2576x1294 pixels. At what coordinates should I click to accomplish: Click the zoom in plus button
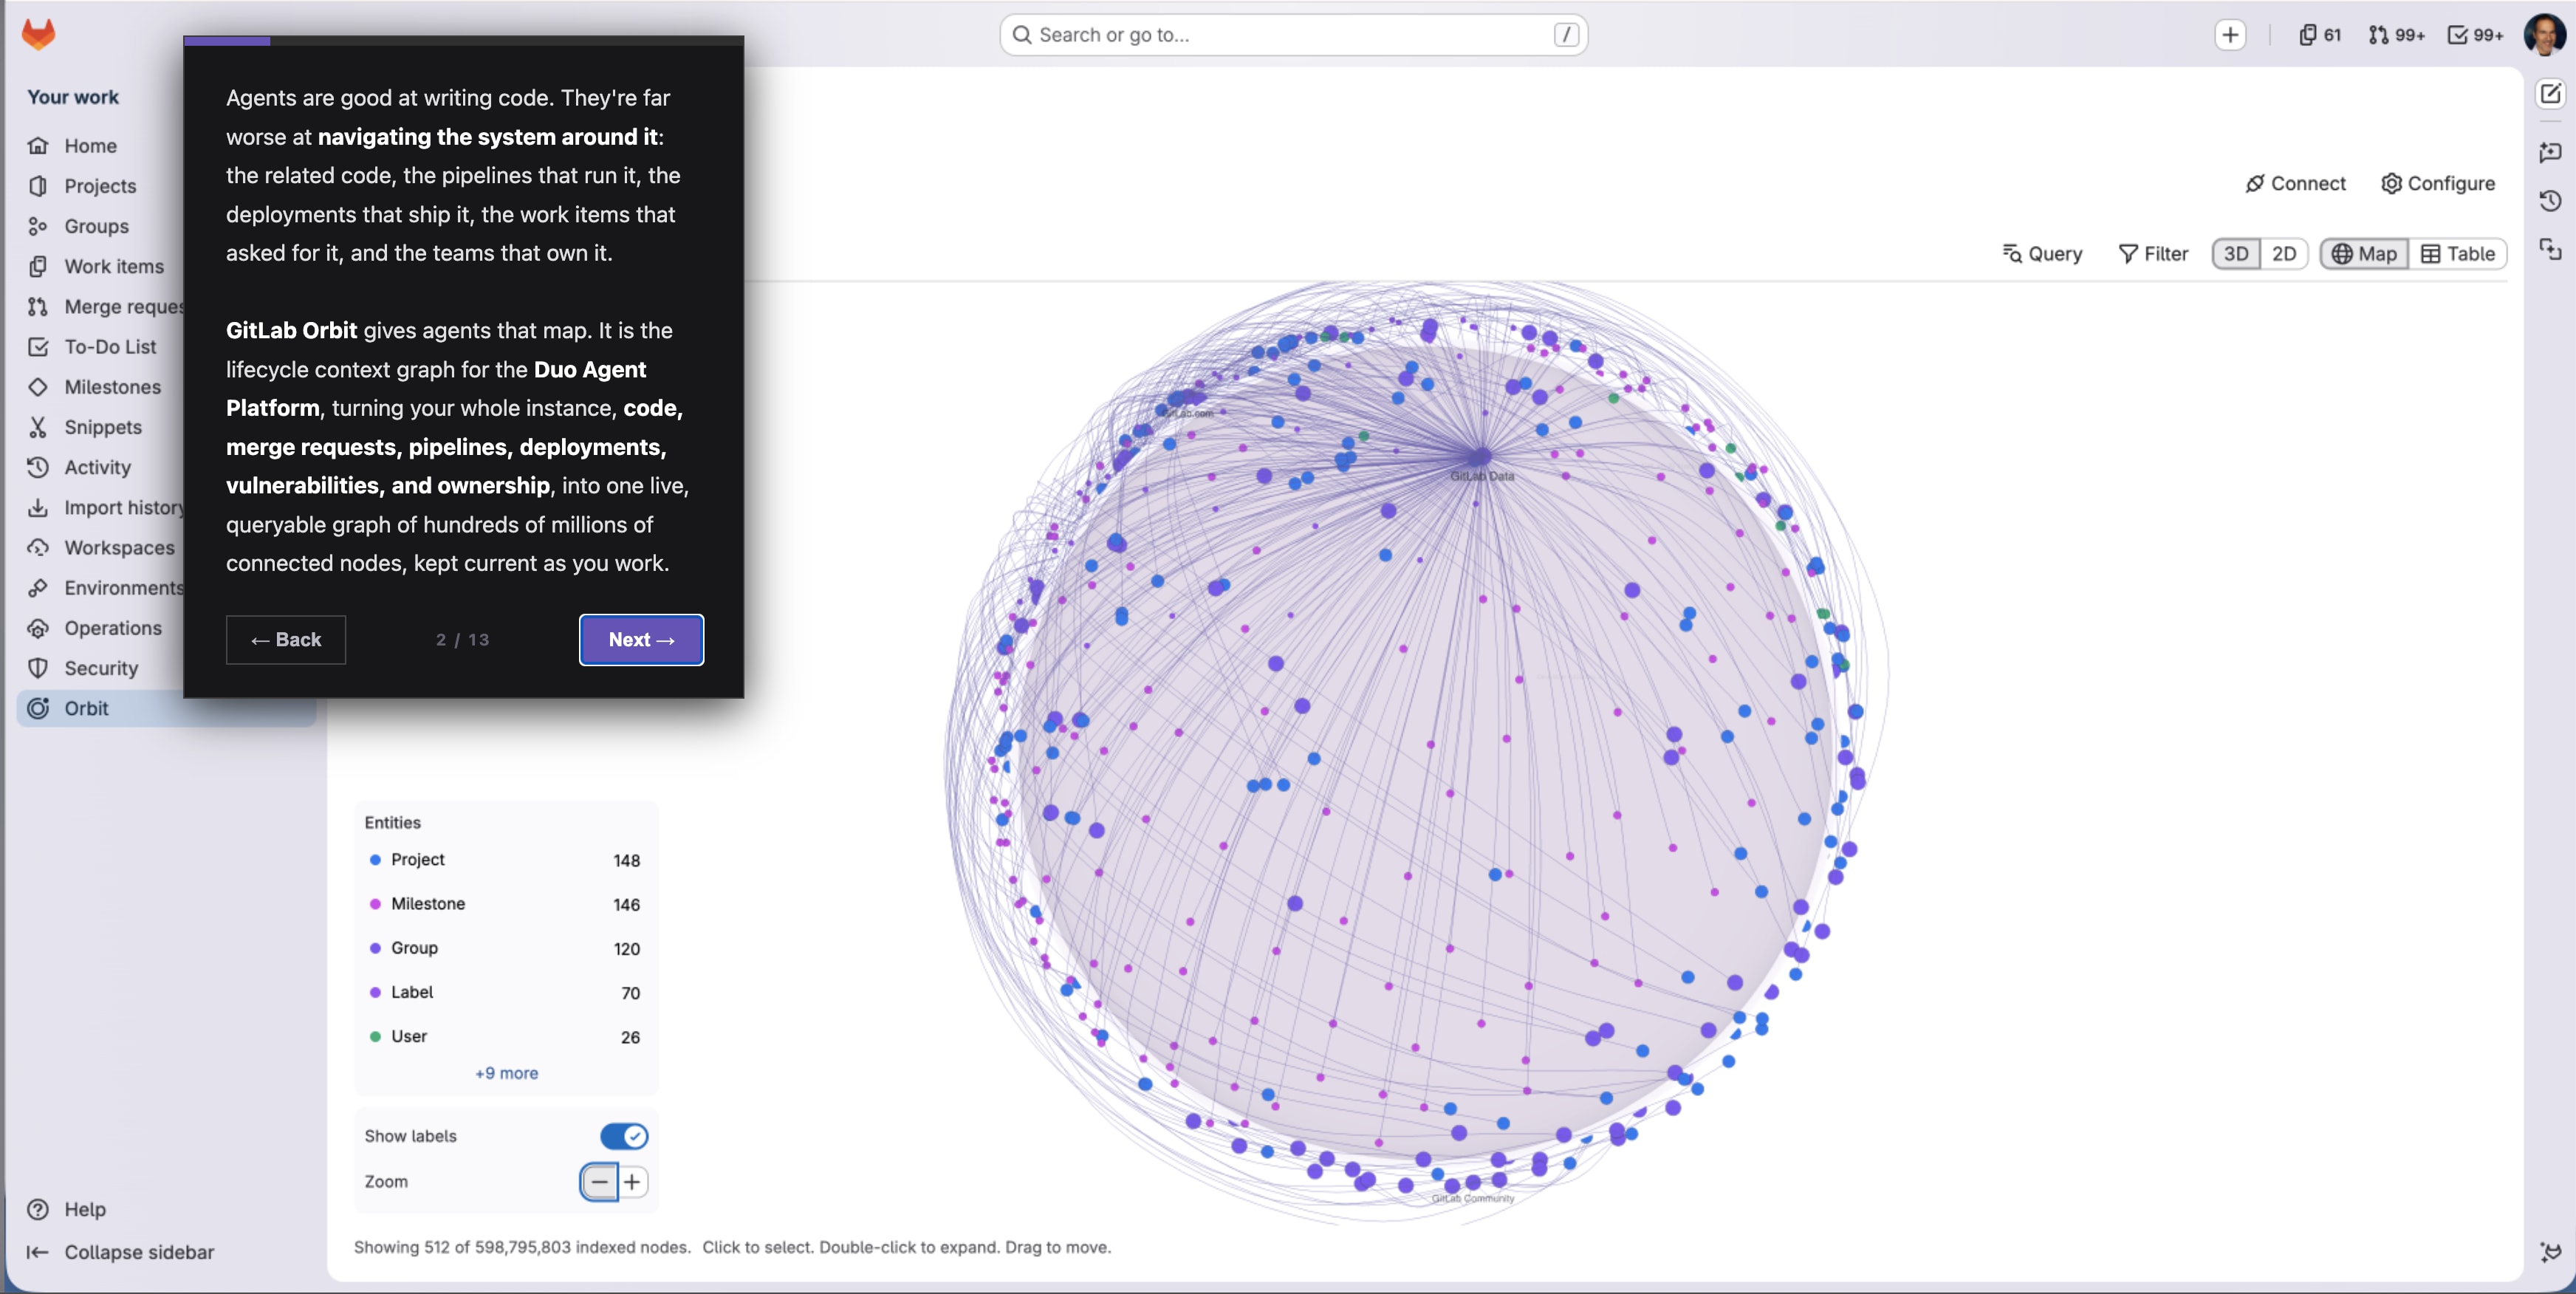(633, 1182)
